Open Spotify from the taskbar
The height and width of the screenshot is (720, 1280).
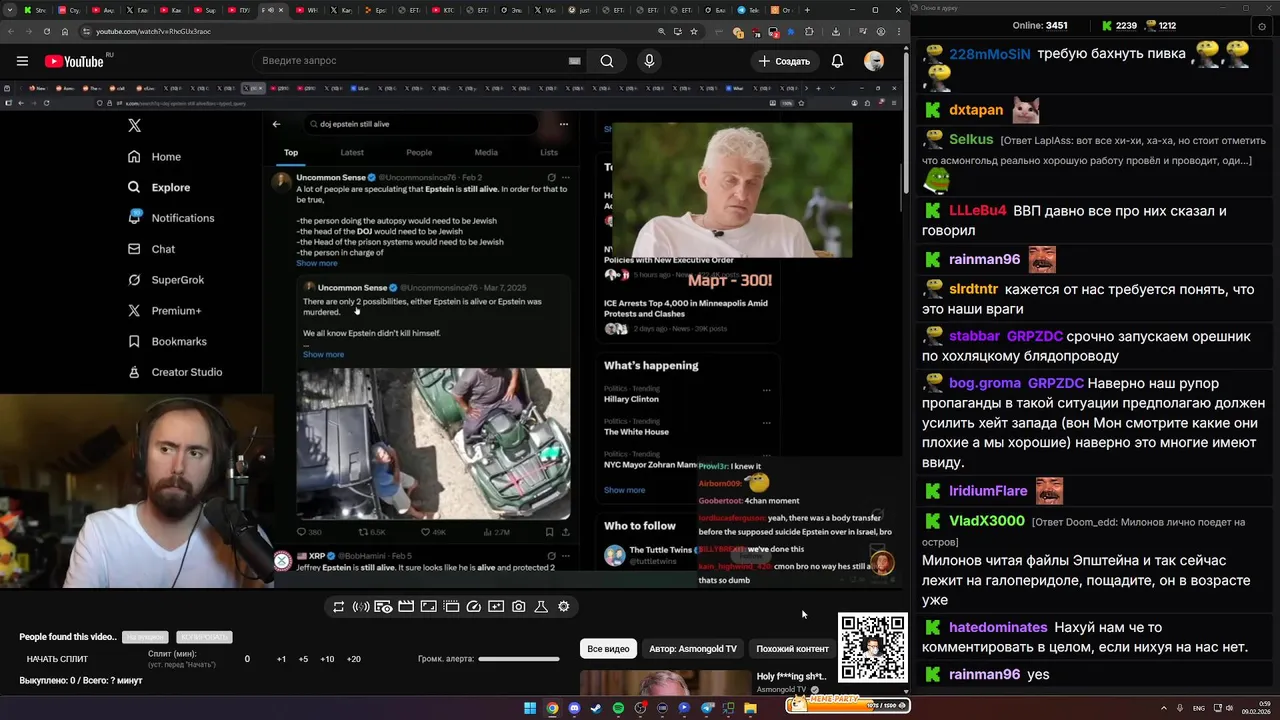tap(618, 708)
